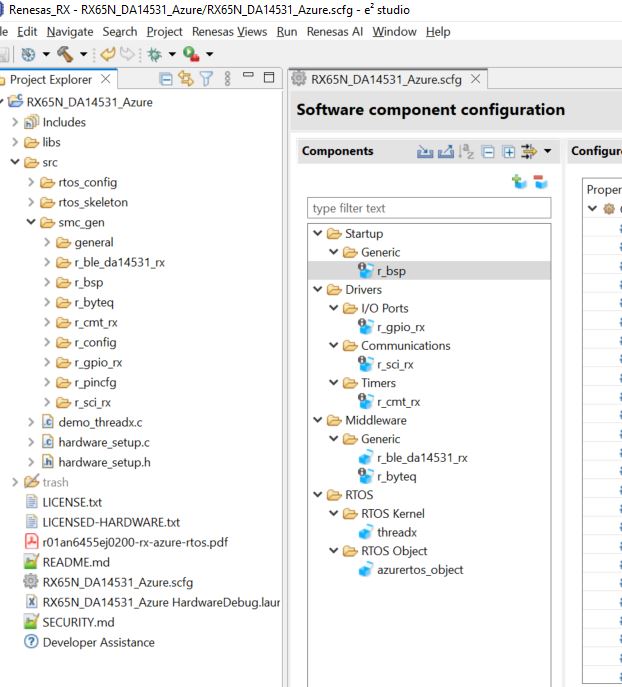Click the Expand all icon in the Components header

pos(509,152)
